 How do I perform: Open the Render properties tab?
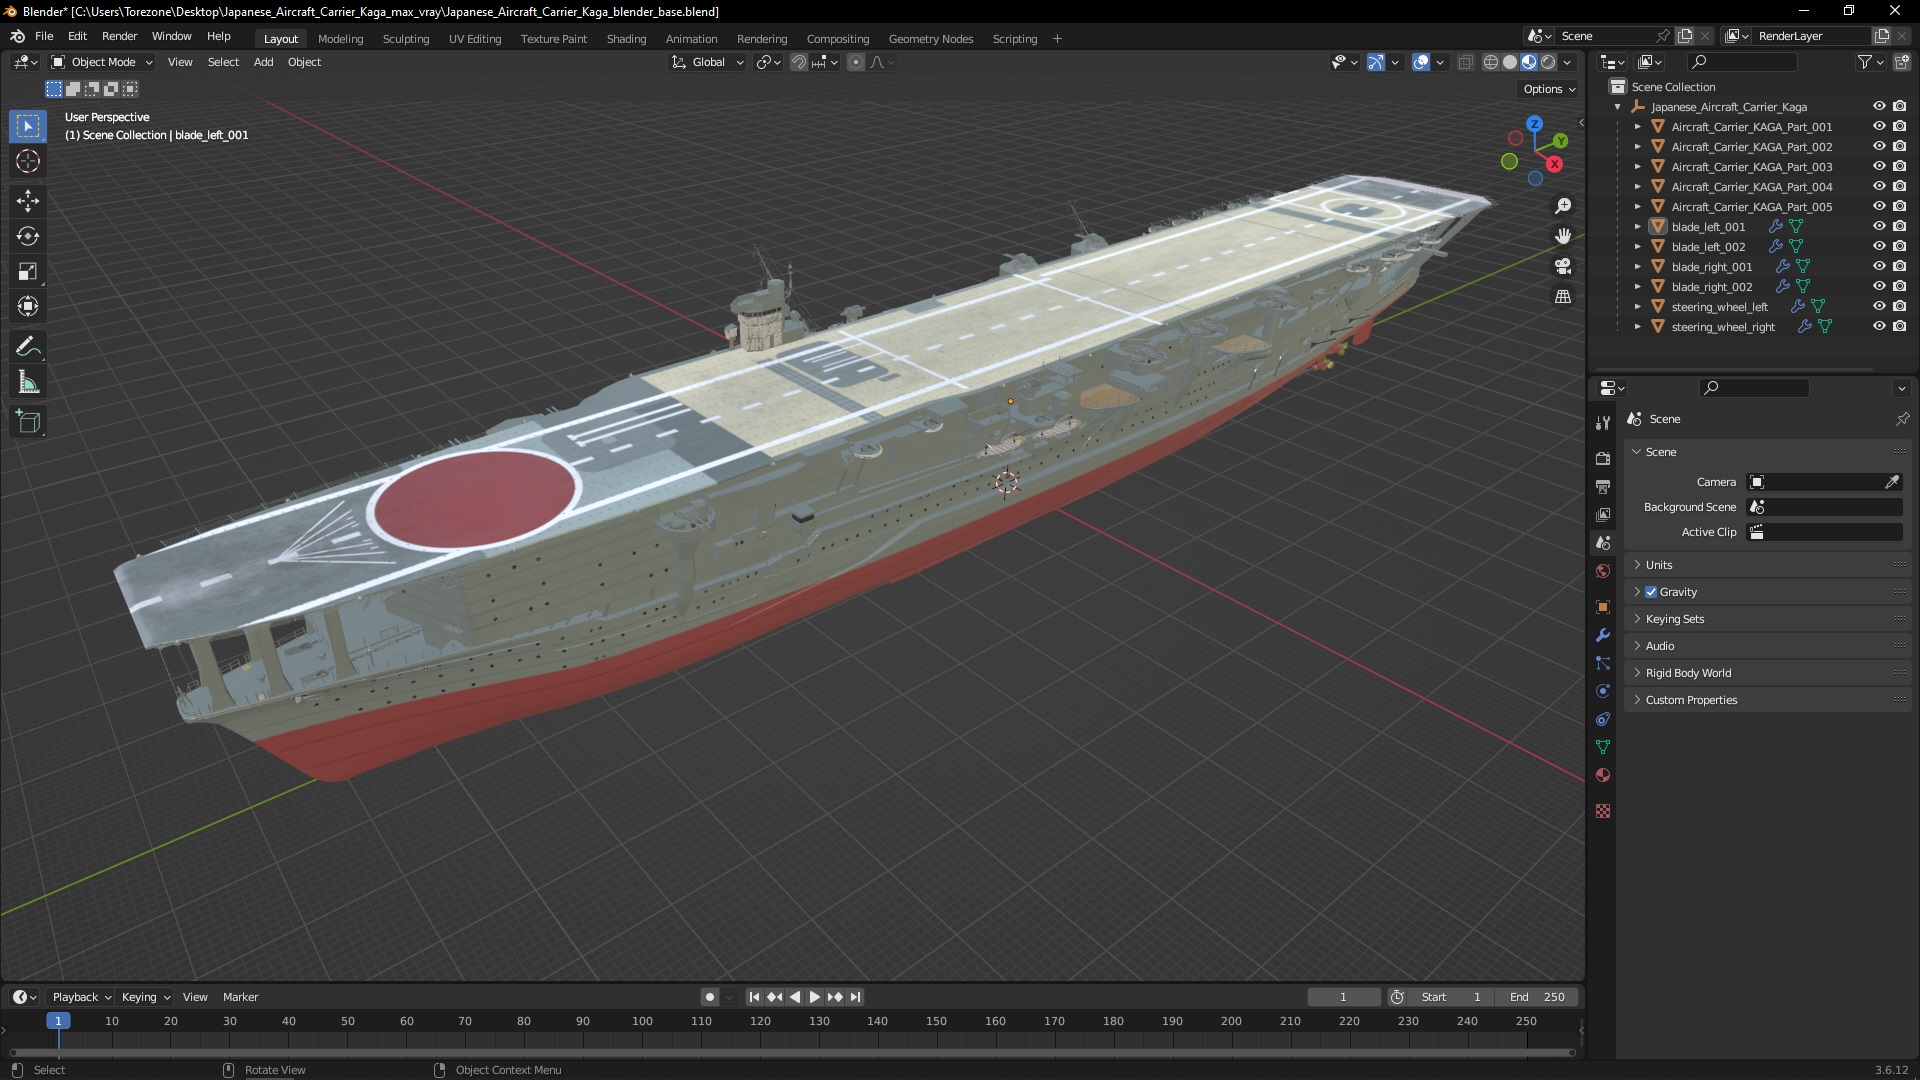click(x=1603, y=459)
